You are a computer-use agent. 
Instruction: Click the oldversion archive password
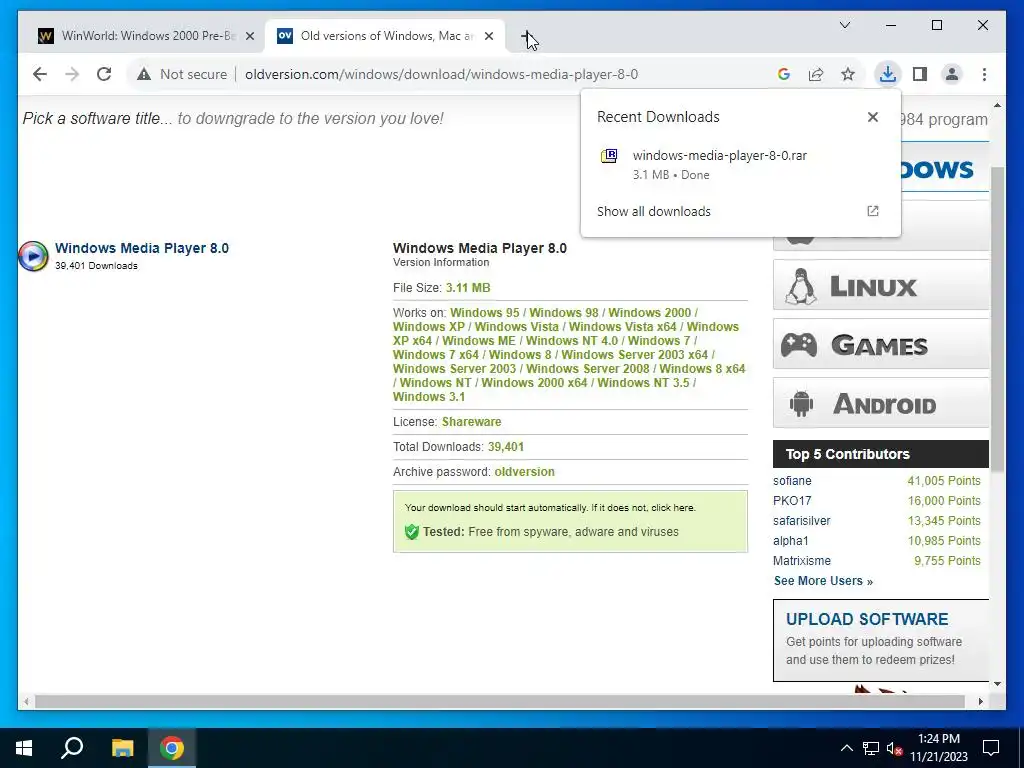[524, 472]
